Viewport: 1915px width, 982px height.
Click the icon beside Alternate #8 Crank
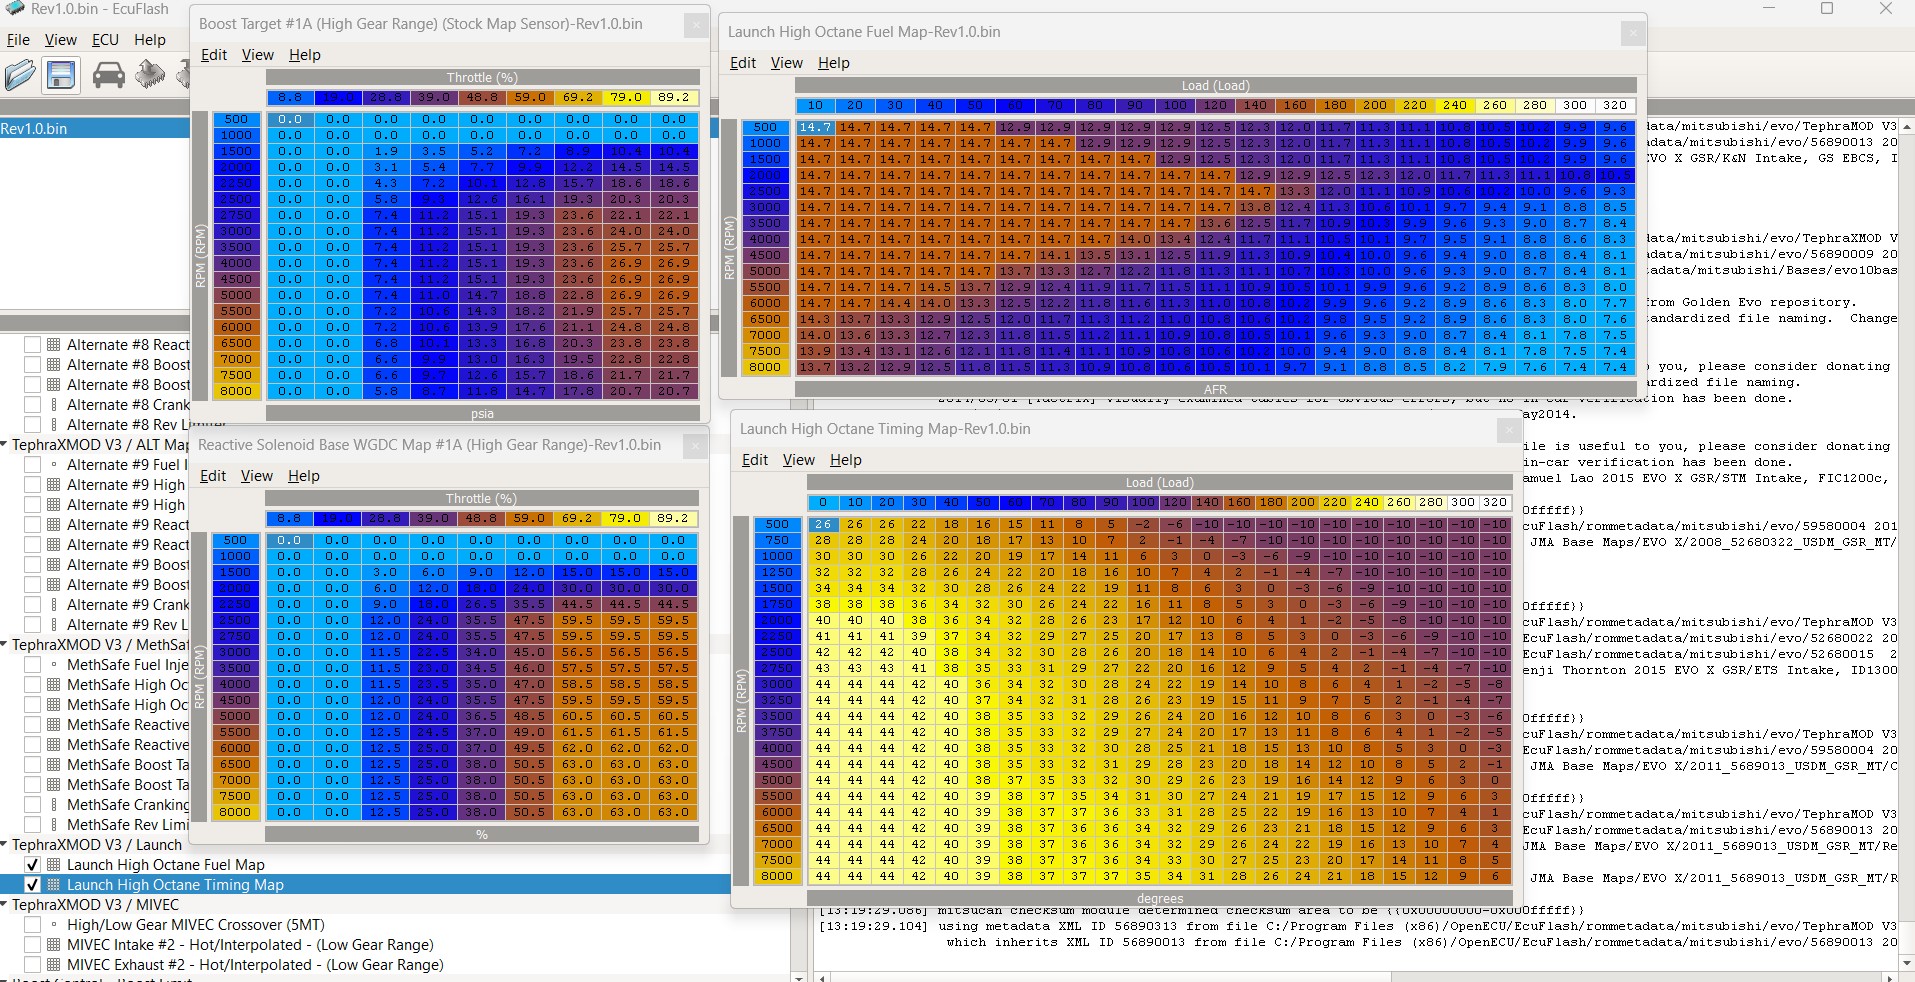[x=54, y=405]
